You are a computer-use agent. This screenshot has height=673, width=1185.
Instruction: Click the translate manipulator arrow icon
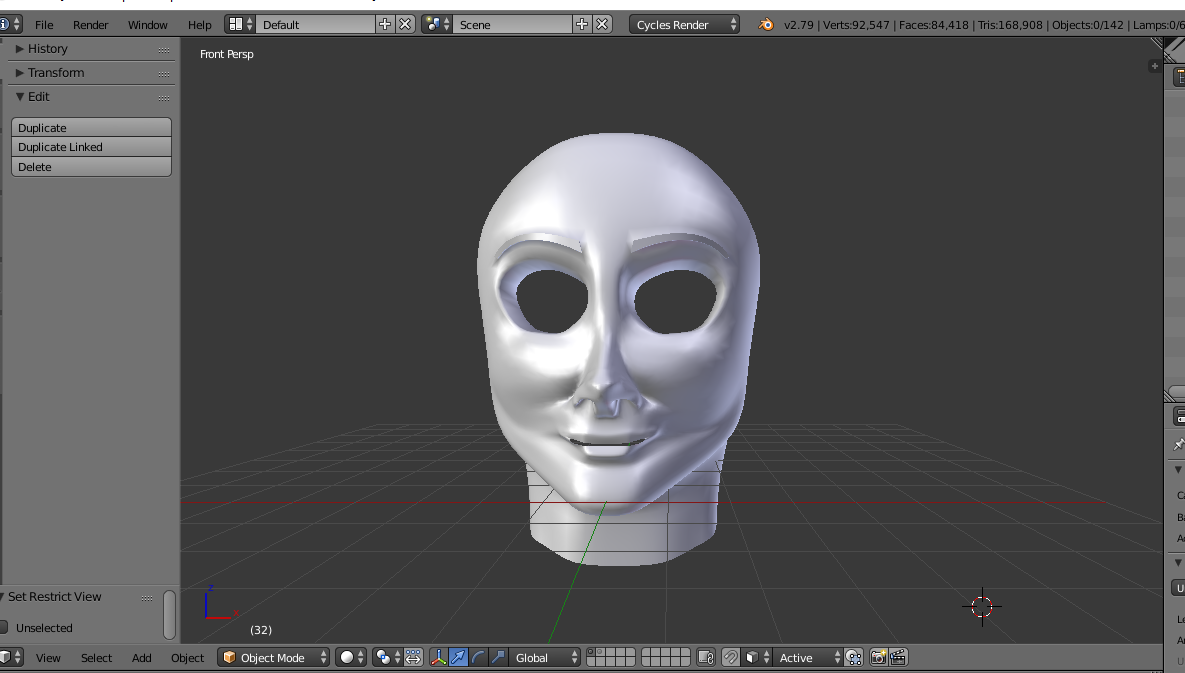(x=458, y=657)
